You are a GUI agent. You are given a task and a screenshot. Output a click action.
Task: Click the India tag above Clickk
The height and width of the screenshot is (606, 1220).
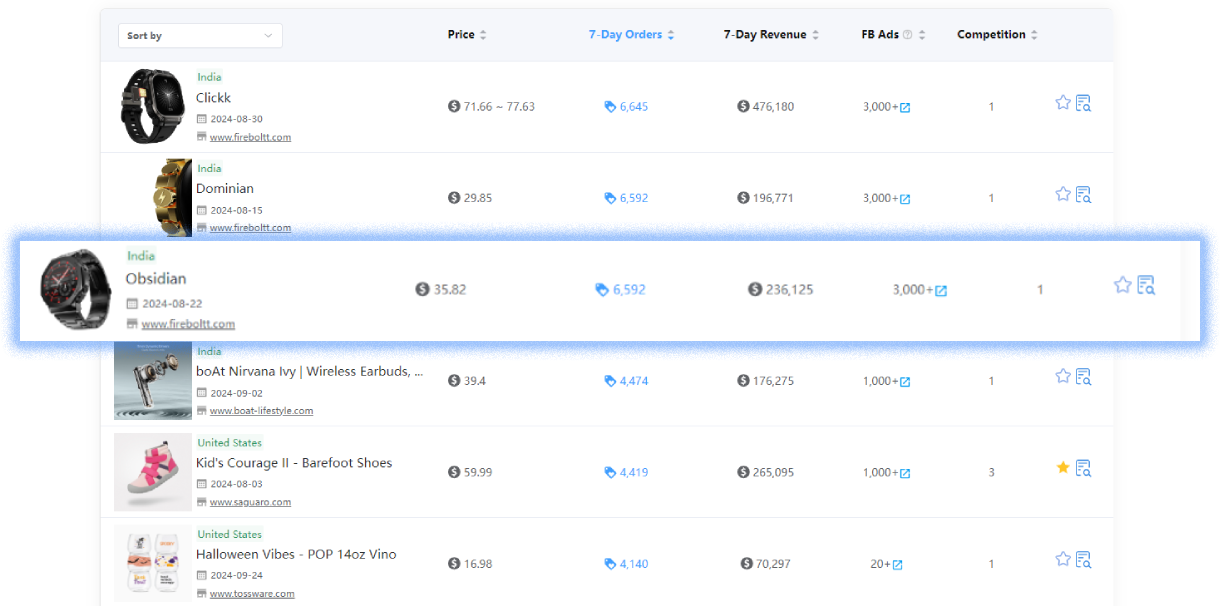[x=209, y=77]
